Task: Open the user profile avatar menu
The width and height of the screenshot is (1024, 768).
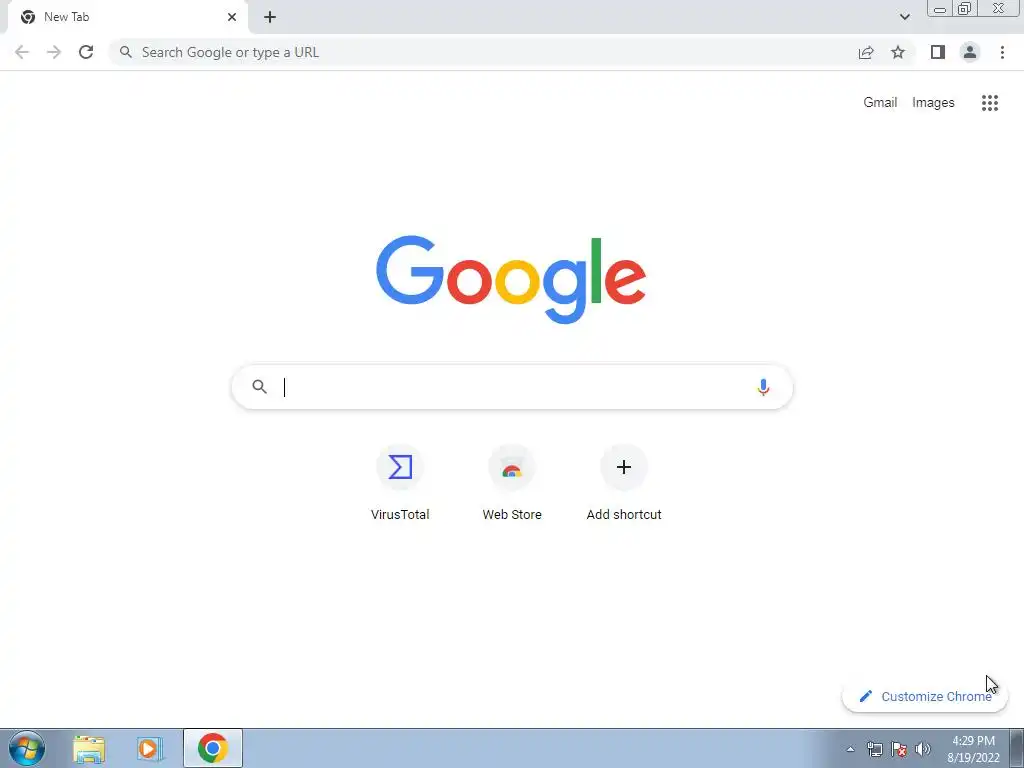Action: [x=970, y=52]
